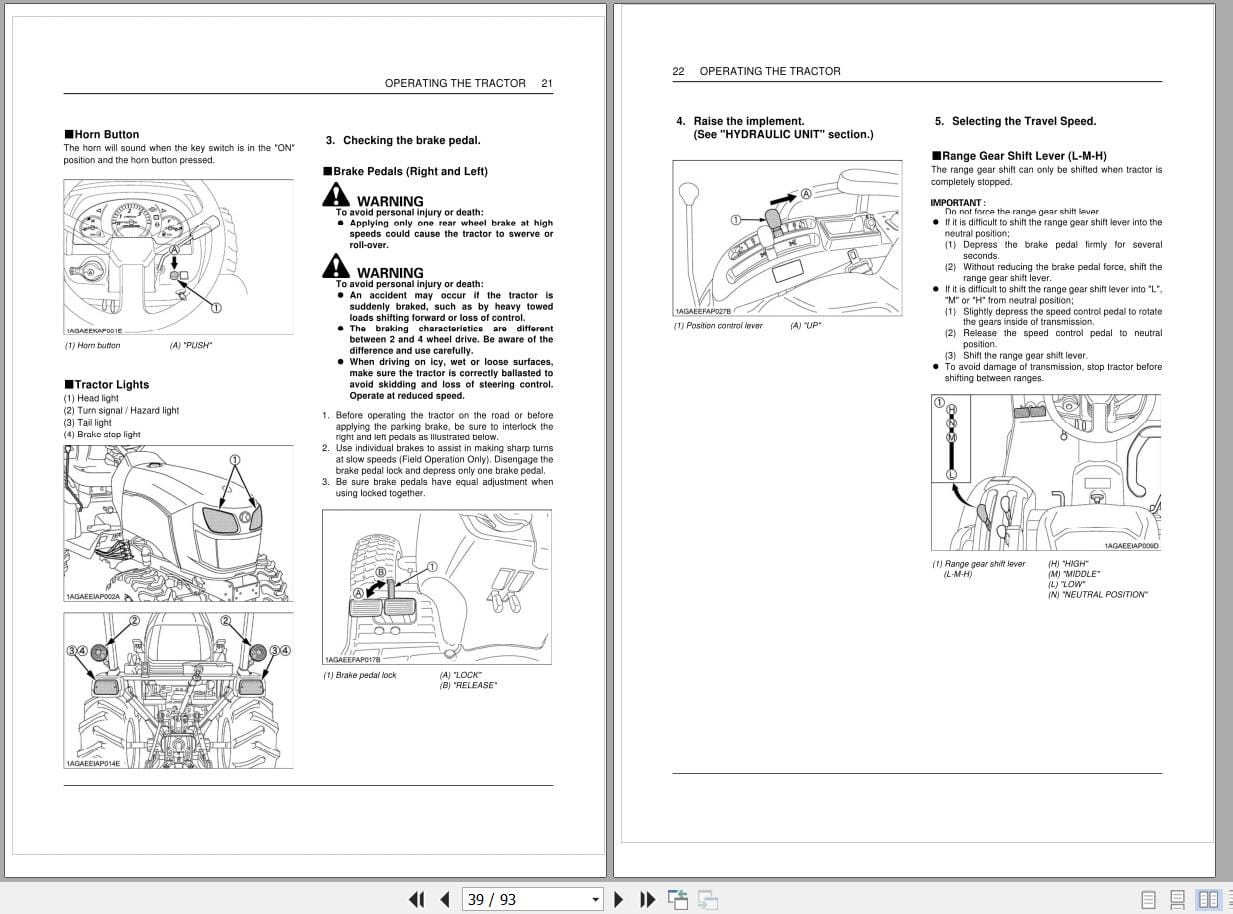
Task: Go to the previous page
Action: [x=445, y=899]
